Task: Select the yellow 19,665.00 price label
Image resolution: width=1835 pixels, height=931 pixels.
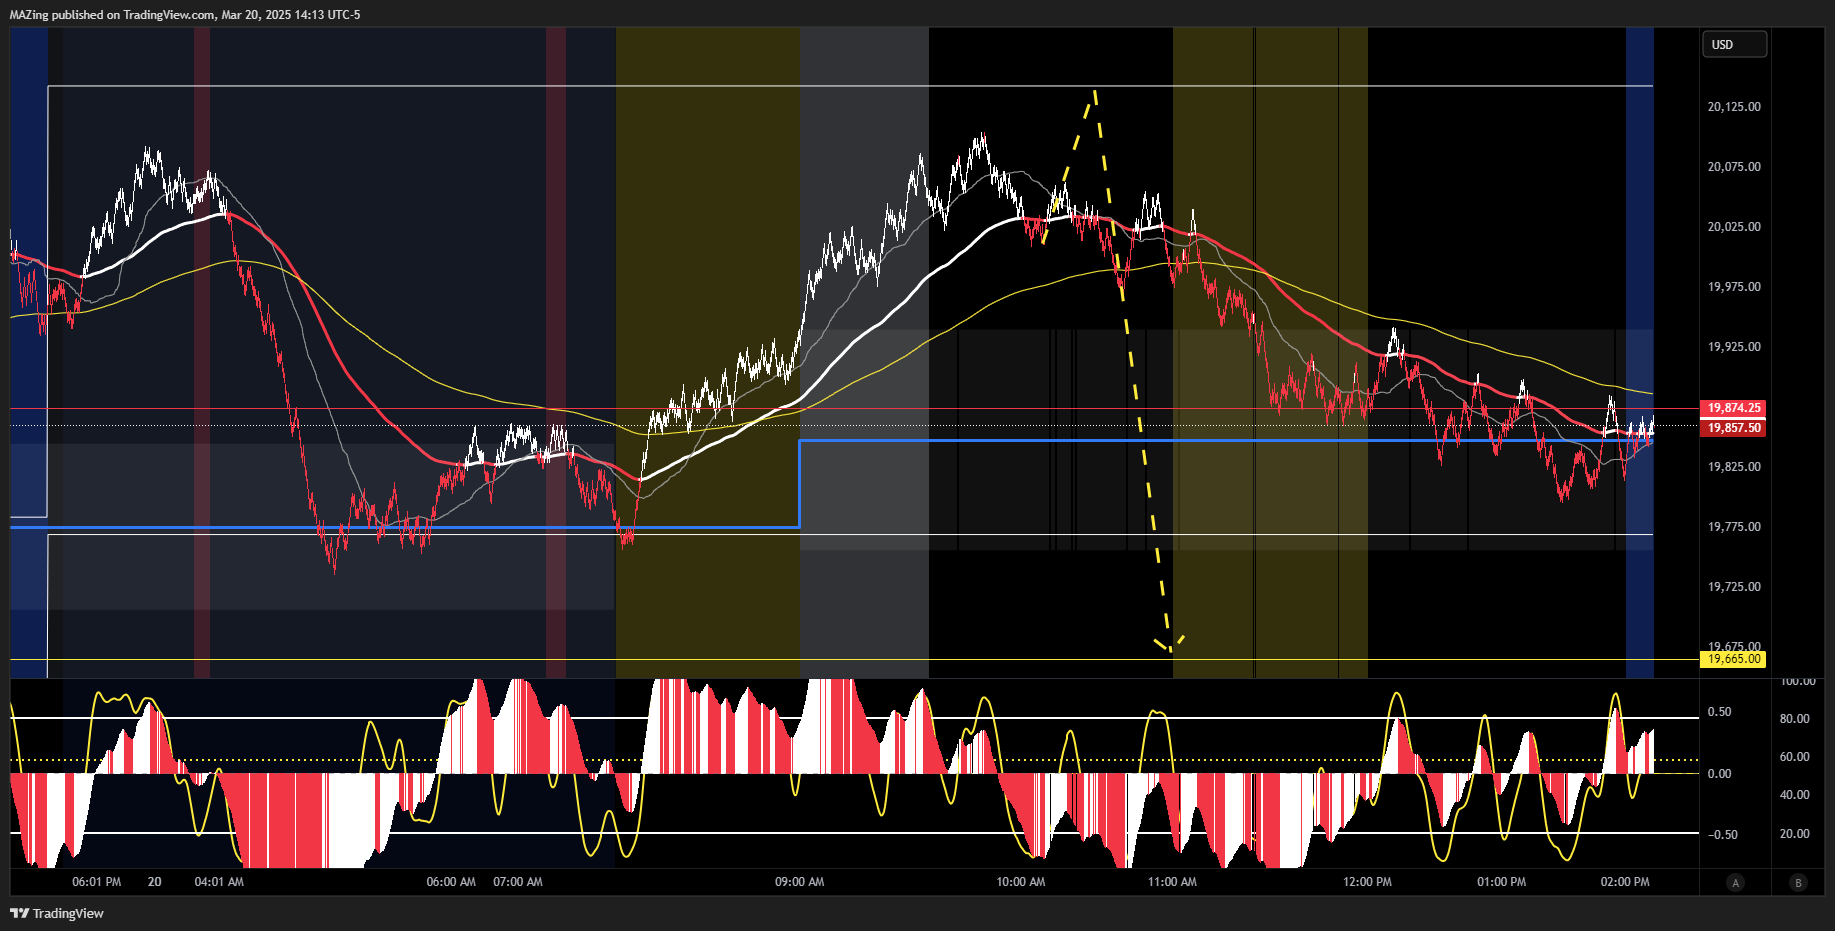Action: tap(1733, 659)
